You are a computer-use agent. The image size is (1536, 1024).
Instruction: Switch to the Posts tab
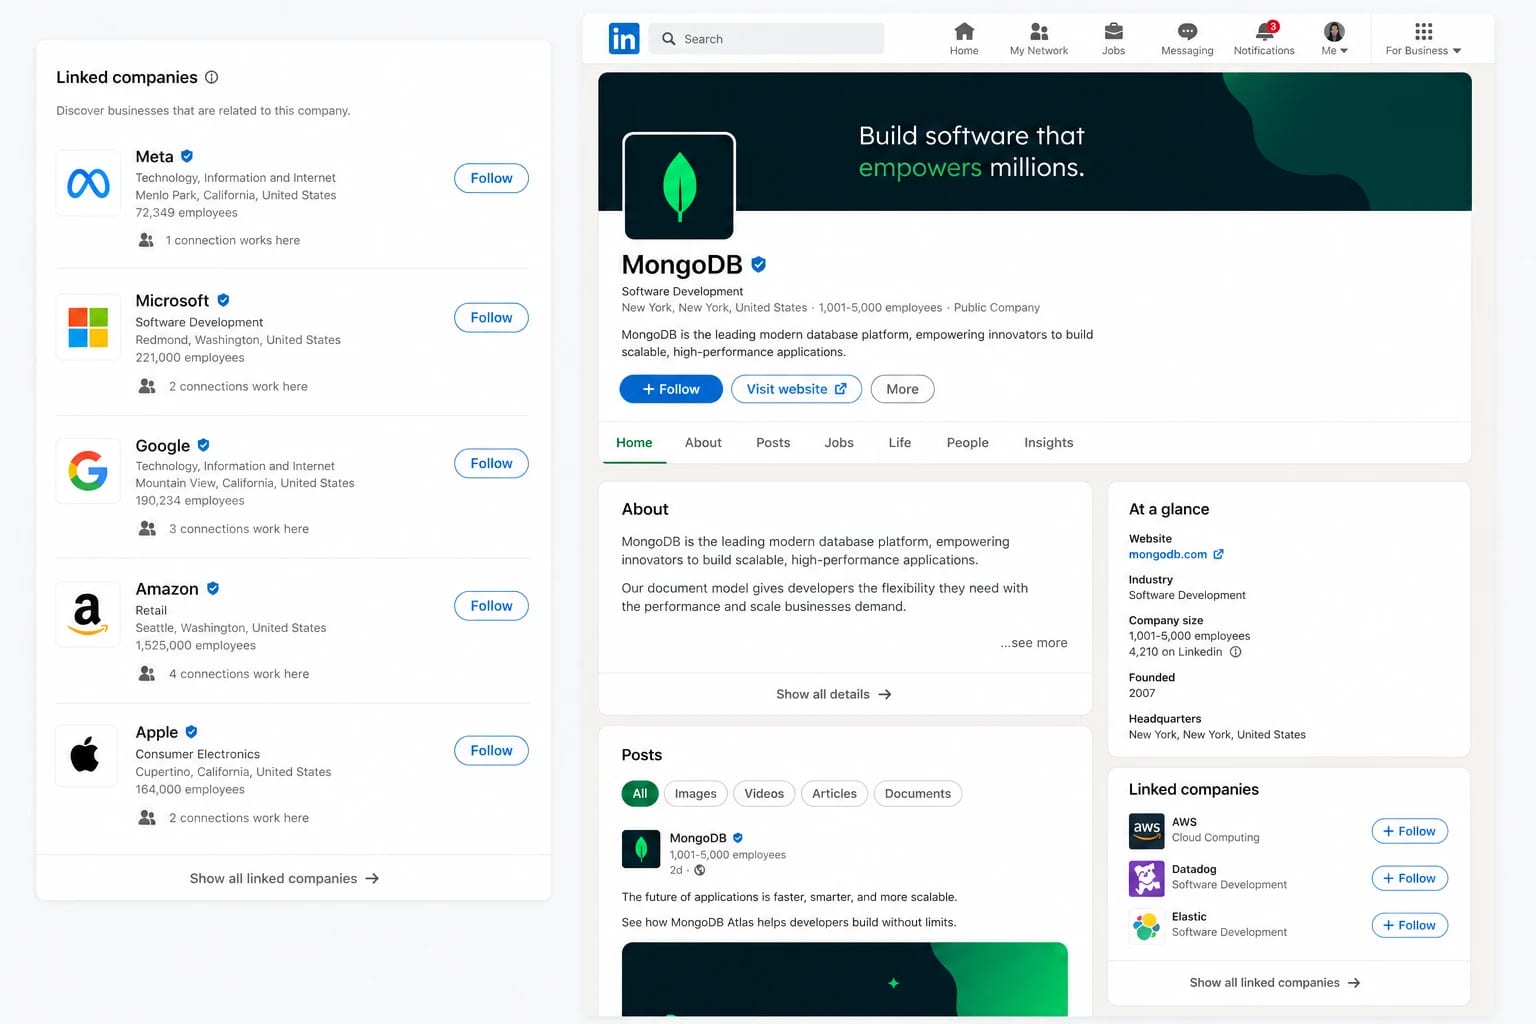(x=773, y=443)
